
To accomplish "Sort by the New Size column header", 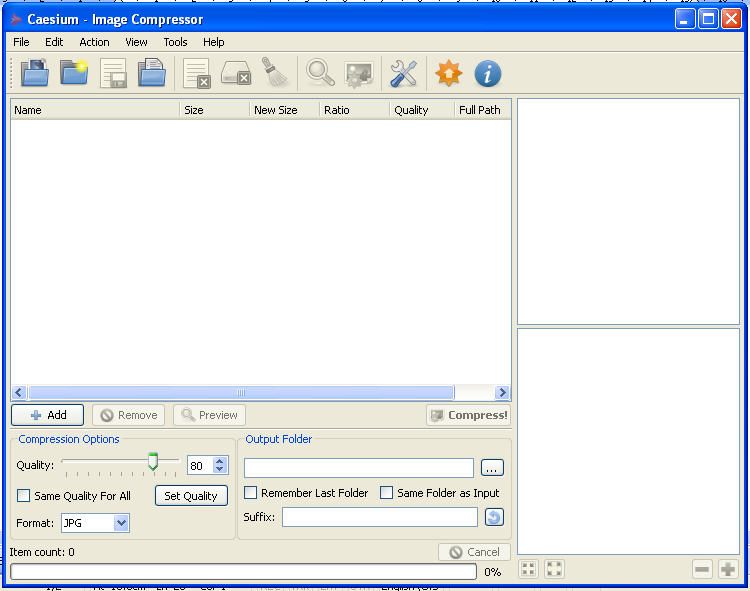I will [284, 110].
